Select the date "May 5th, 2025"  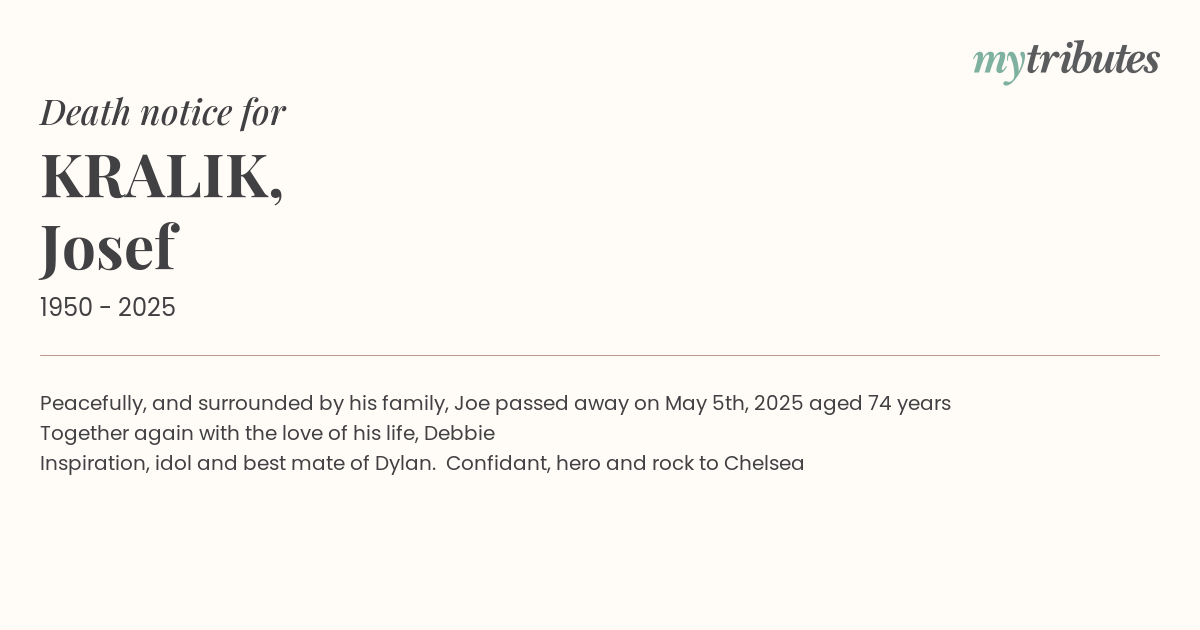pos(733,404)
